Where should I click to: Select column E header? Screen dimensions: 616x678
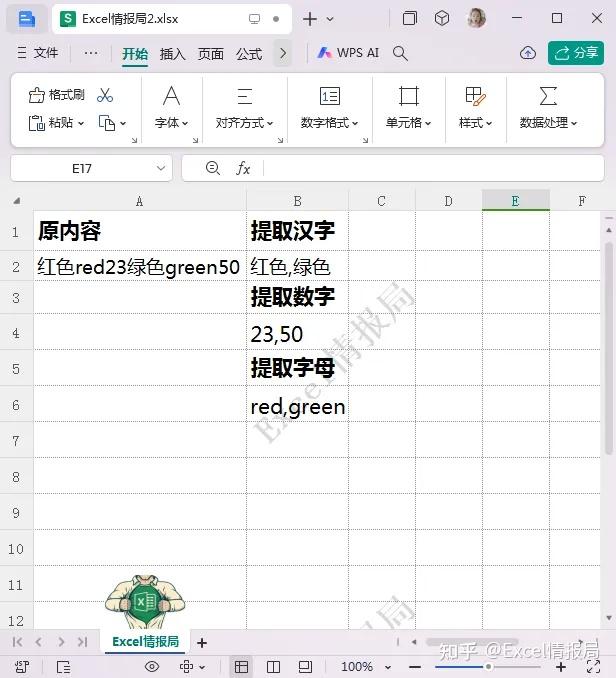516,201
